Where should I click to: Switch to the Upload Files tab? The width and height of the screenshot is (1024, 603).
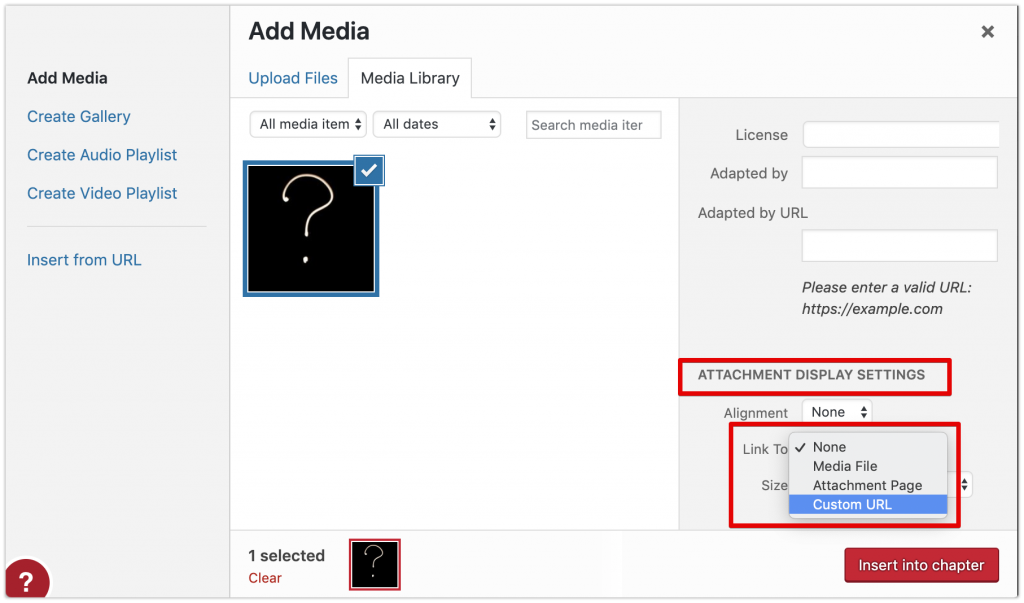[293, 78]
